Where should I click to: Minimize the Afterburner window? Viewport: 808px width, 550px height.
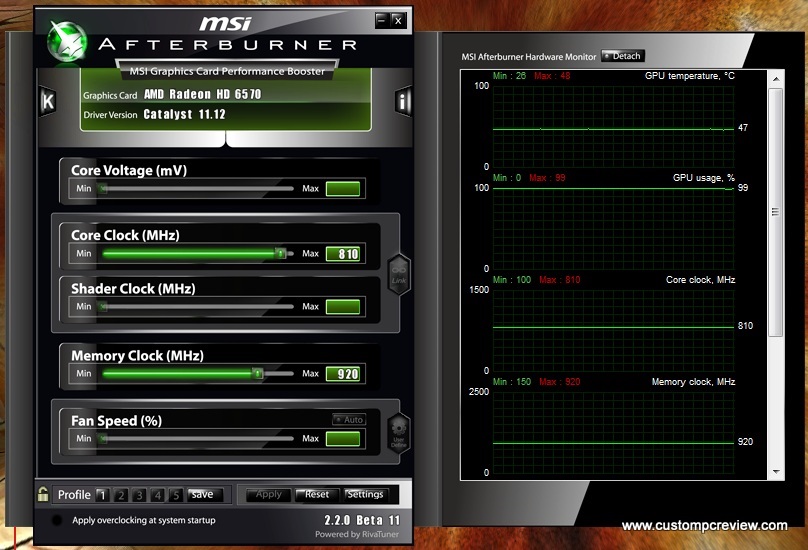click(x=381, y=21)
